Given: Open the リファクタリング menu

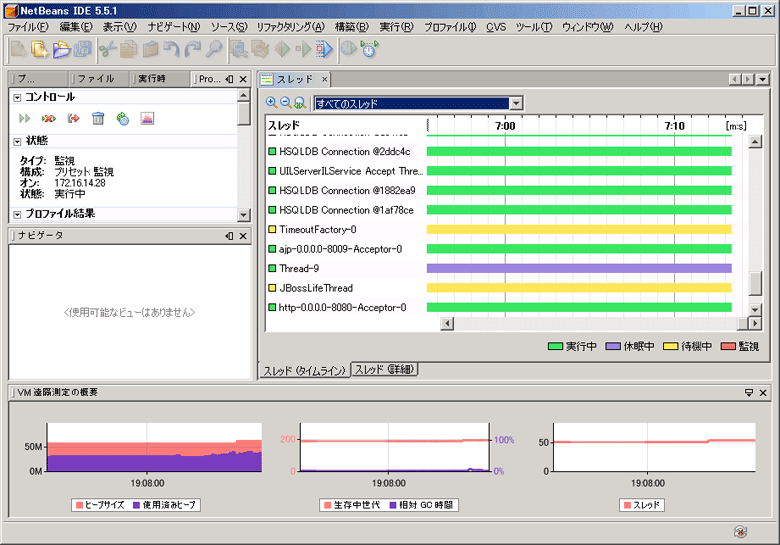Looking at the screenshot, I should pos(290,27).
